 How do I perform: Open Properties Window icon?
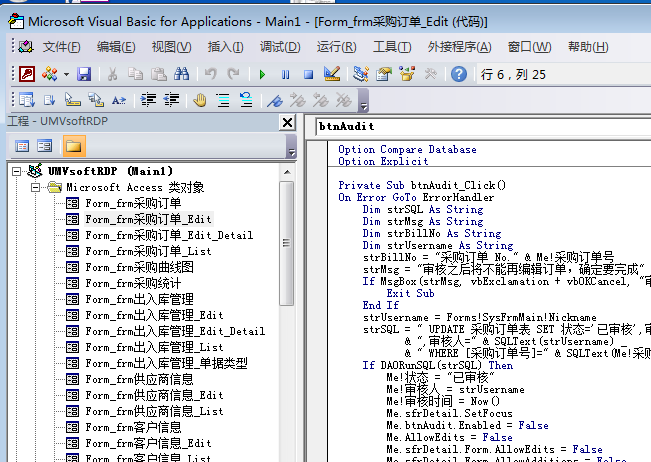coord(384,74)
